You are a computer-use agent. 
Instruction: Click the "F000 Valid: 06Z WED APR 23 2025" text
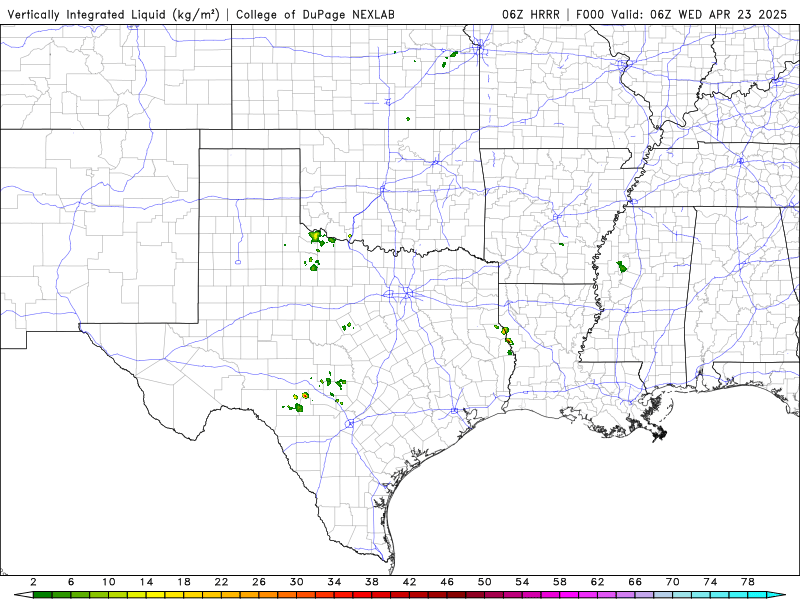coord(682,14)
